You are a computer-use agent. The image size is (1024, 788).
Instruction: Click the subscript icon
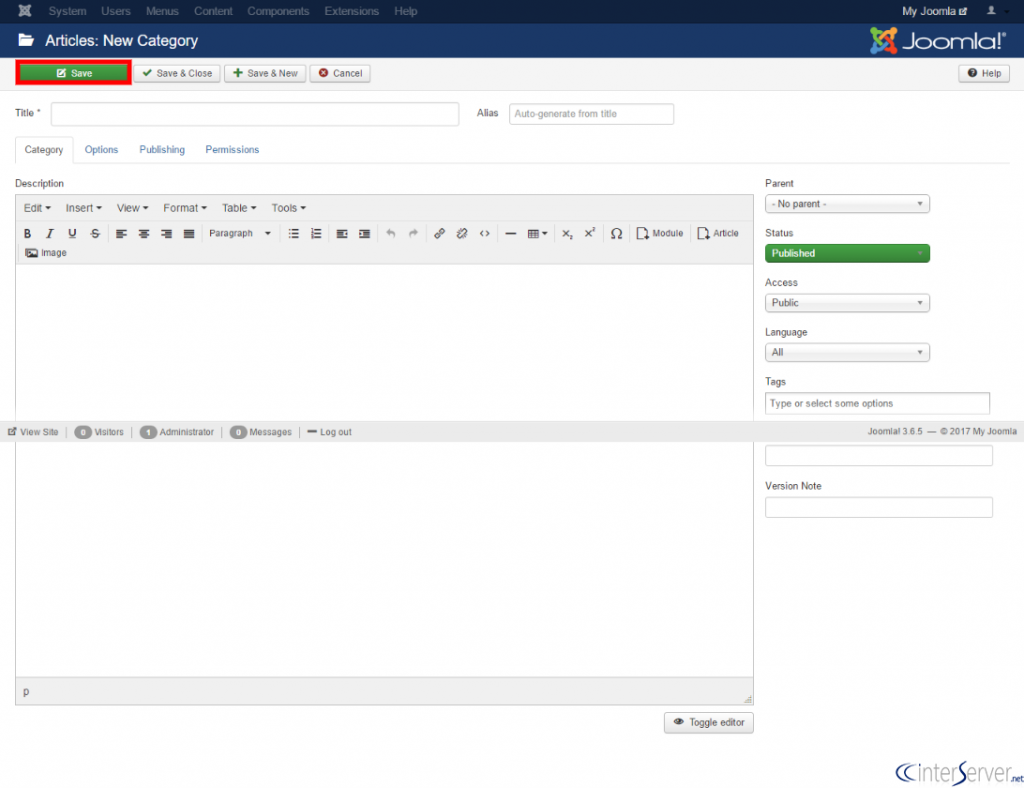[567, 233]
